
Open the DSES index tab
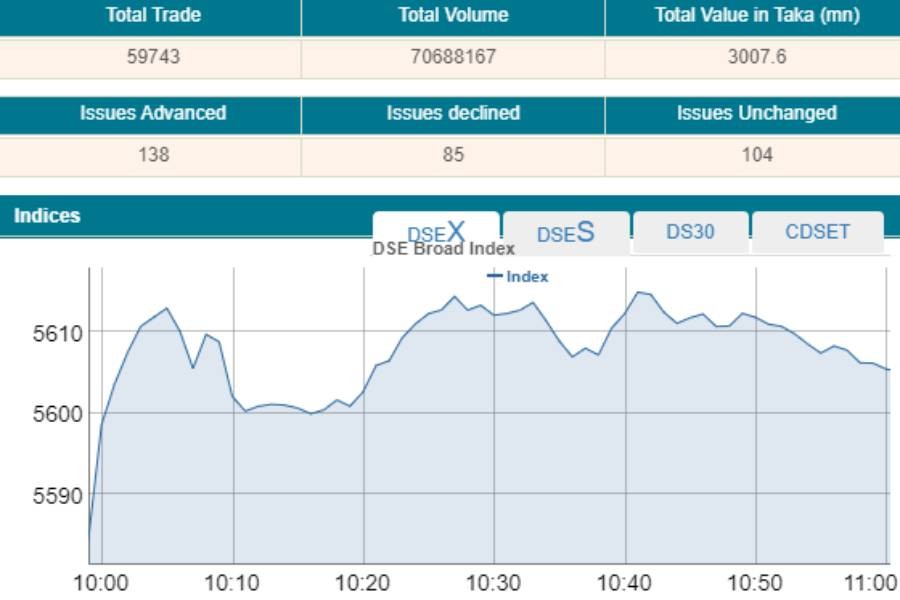(x=566, y=233)
